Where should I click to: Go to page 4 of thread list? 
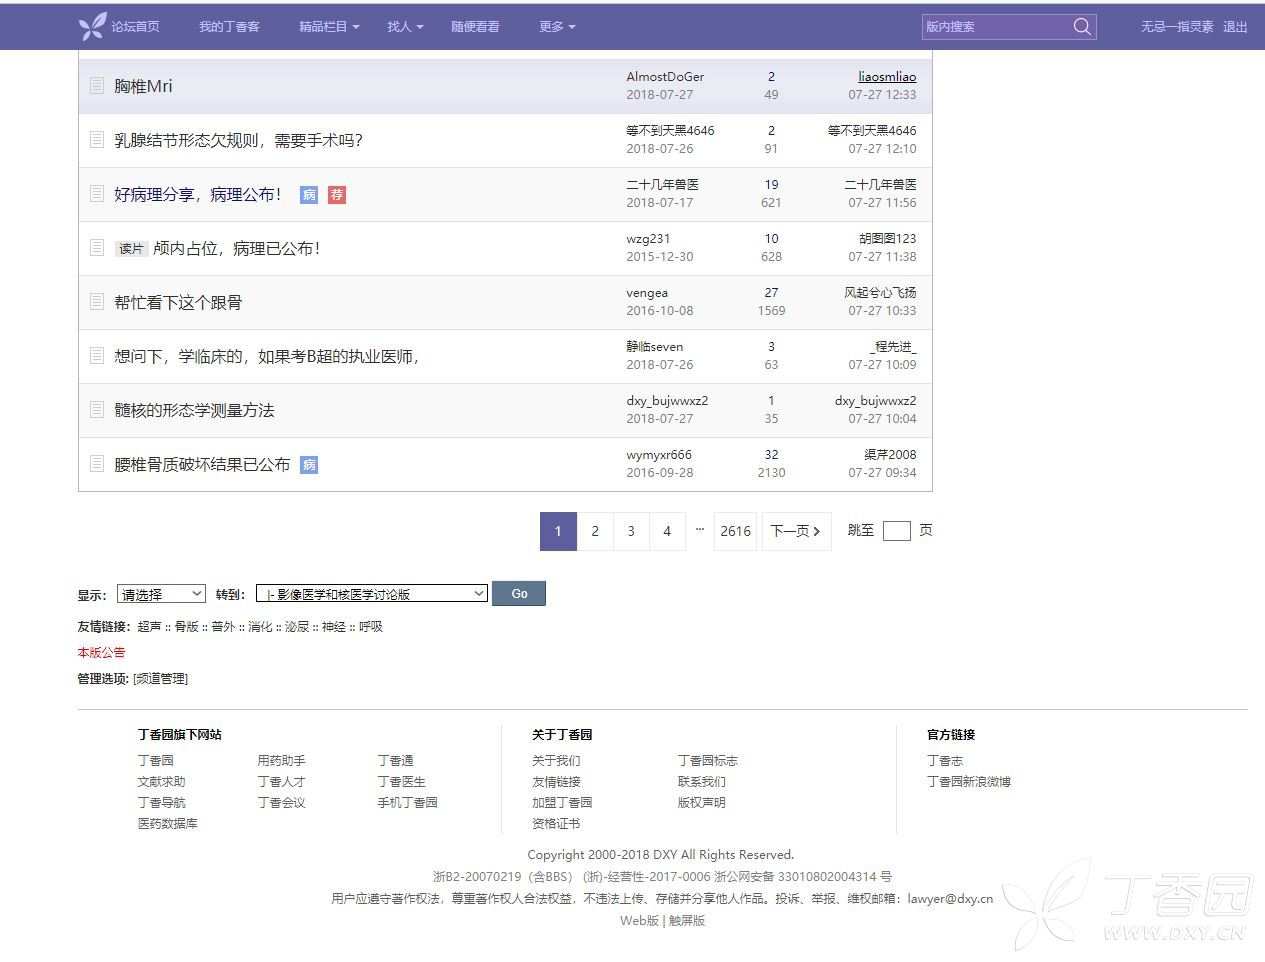[667, 531]
